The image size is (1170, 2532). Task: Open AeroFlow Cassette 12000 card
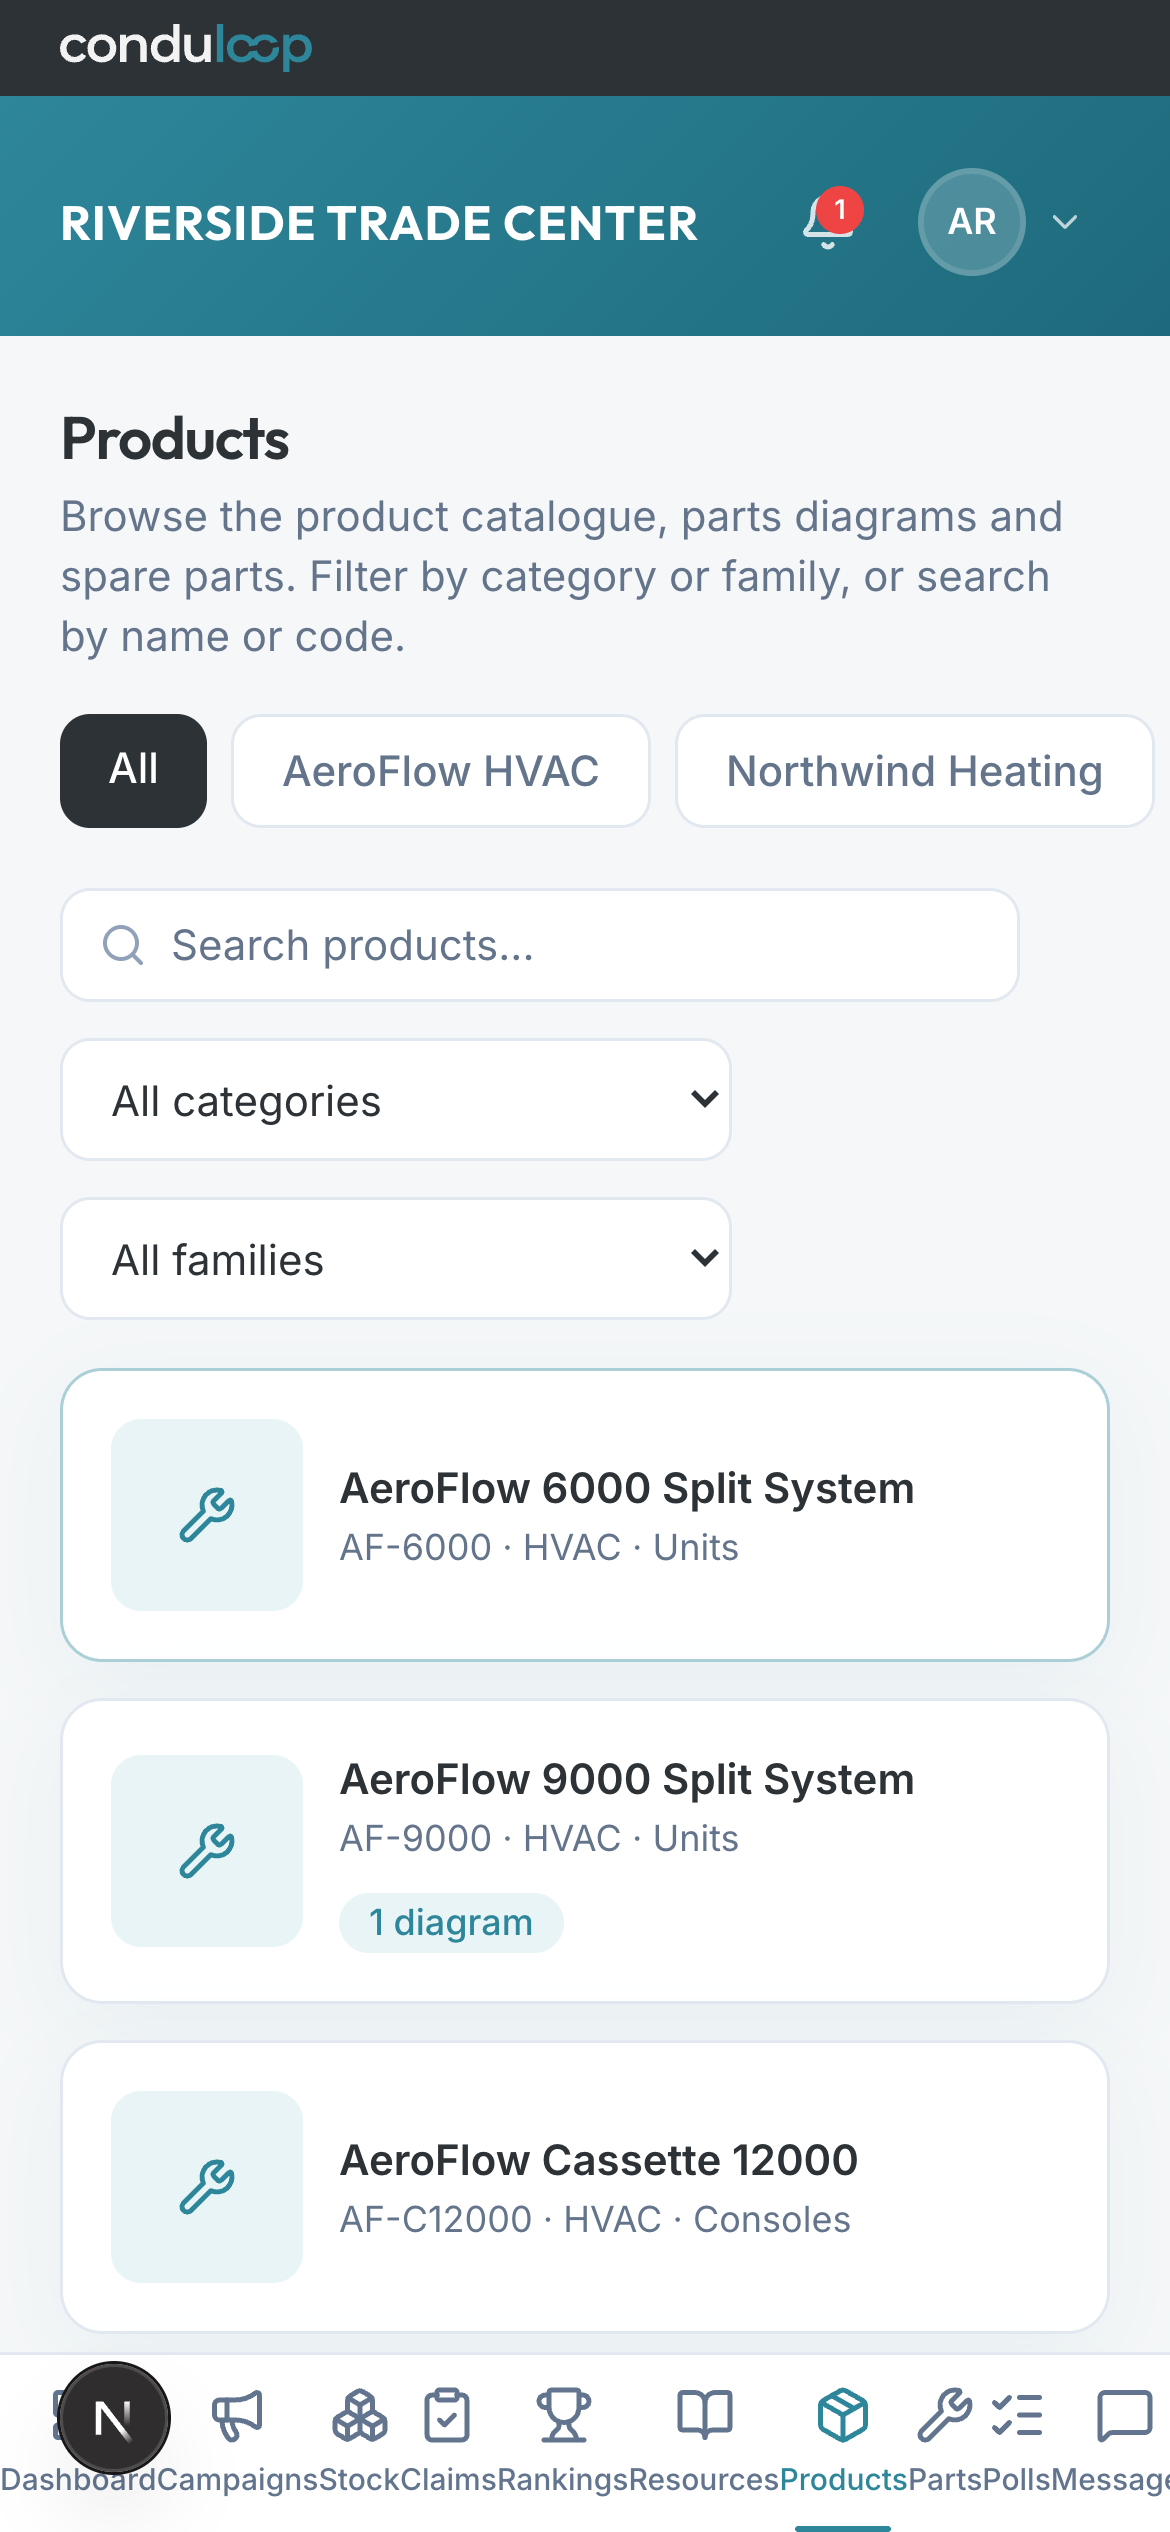pyautogui.click(x=585, y=2187)
